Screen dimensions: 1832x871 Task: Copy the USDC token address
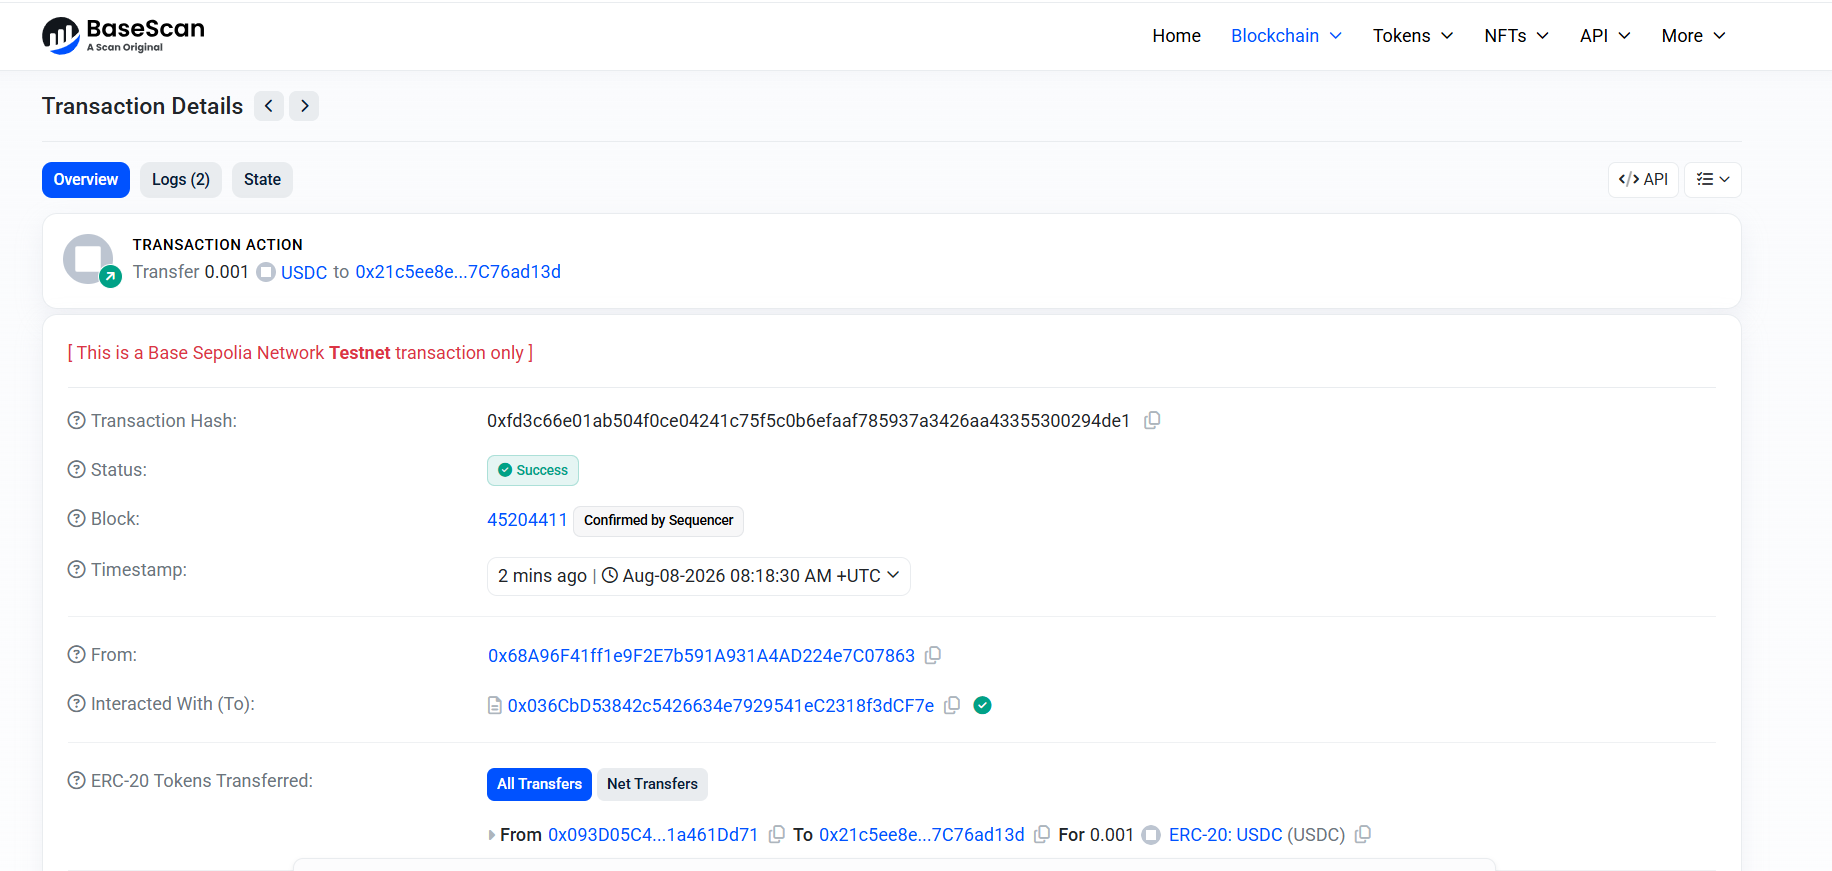point(1363,834)
